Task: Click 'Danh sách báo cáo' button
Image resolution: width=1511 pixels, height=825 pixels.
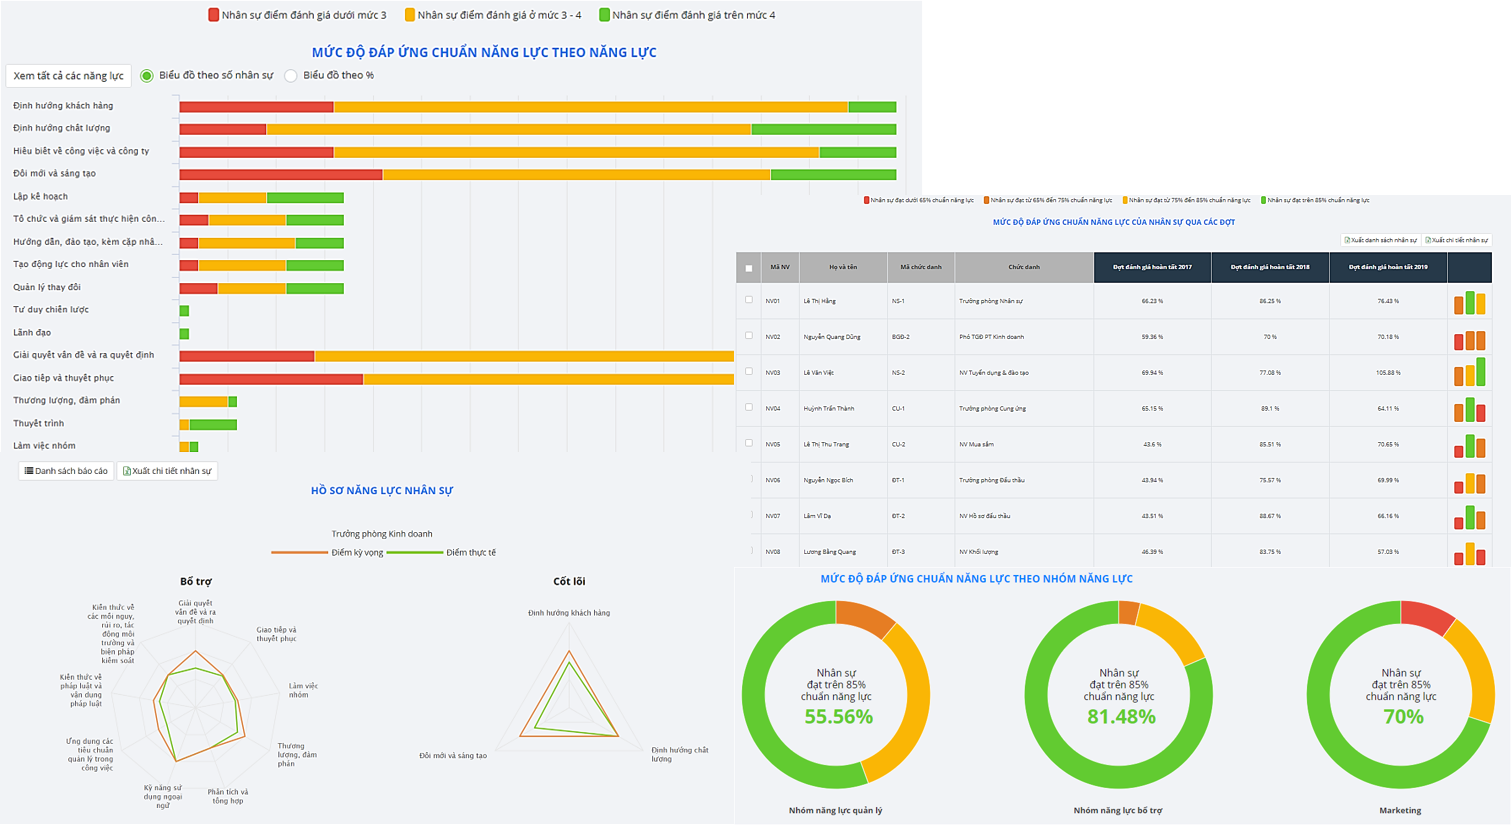Action: pos(66,471)
